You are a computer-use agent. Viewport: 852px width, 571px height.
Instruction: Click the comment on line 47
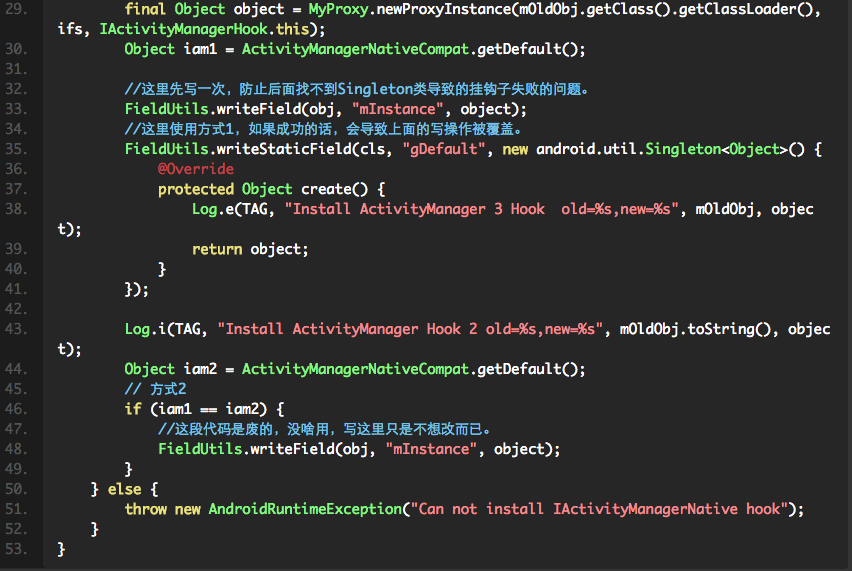click(x=324, y=429)
